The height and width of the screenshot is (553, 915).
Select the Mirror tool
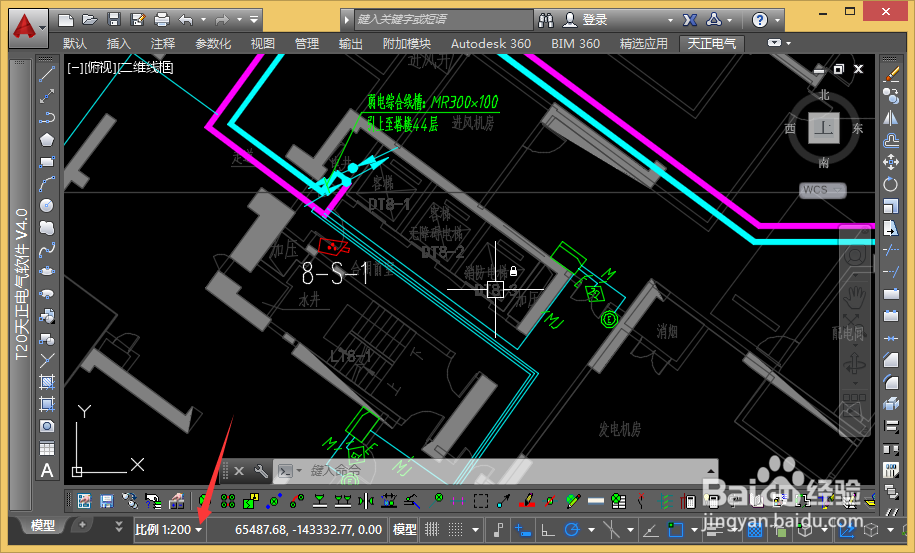[x=891, y=118]
